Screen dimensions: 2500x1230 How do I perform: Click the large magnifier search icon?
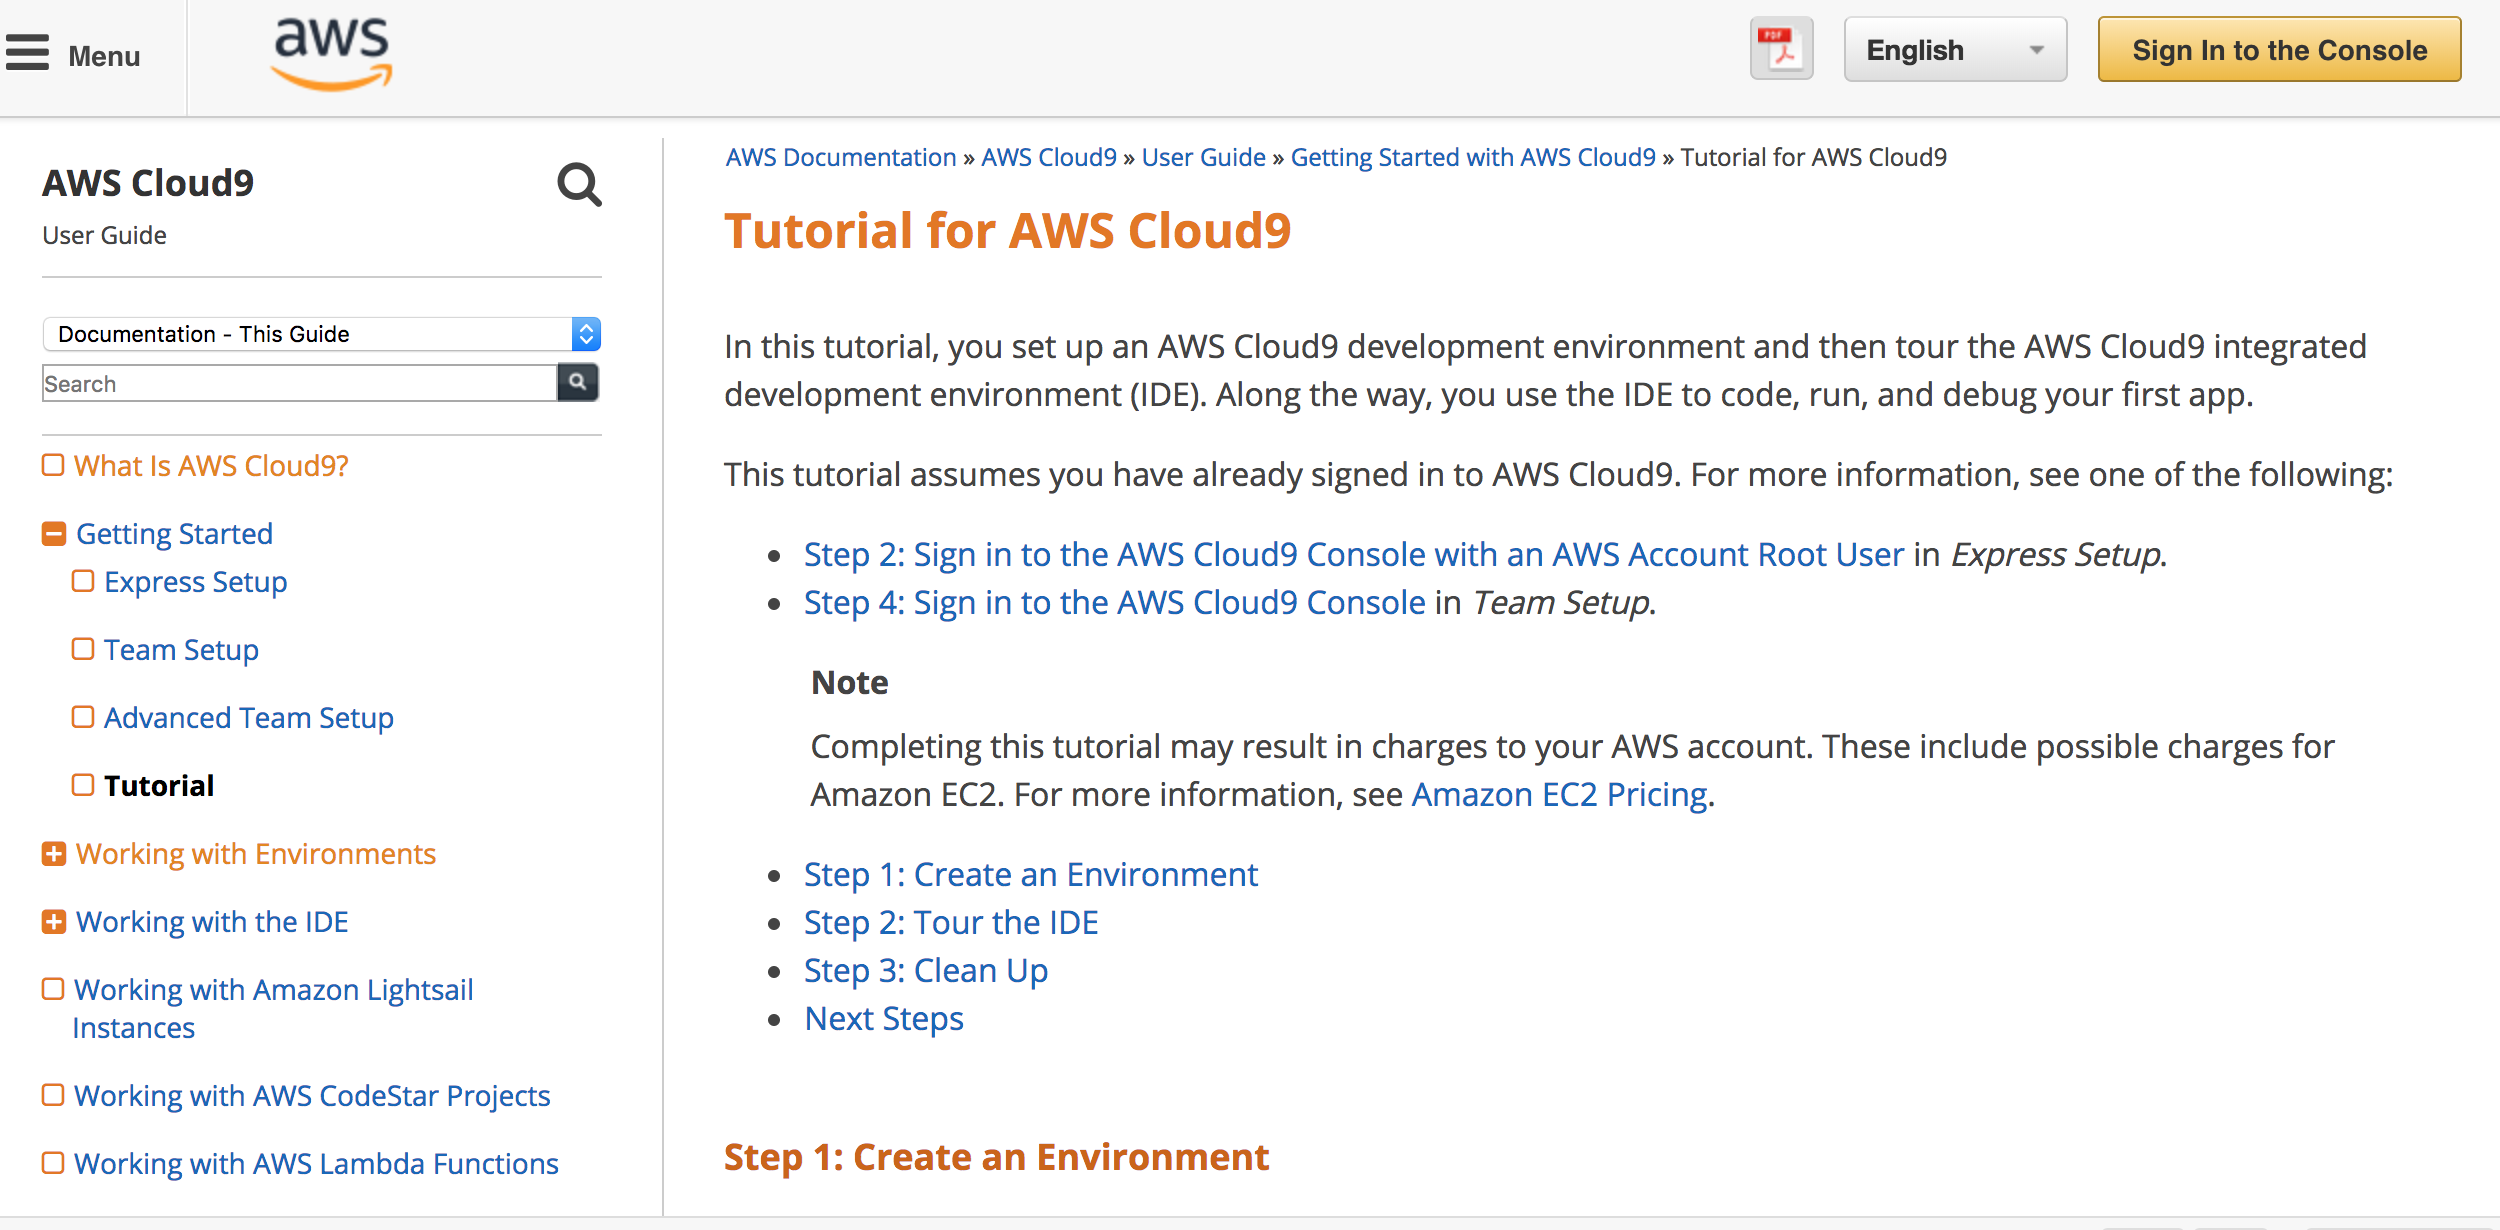[x=579, y=184]
